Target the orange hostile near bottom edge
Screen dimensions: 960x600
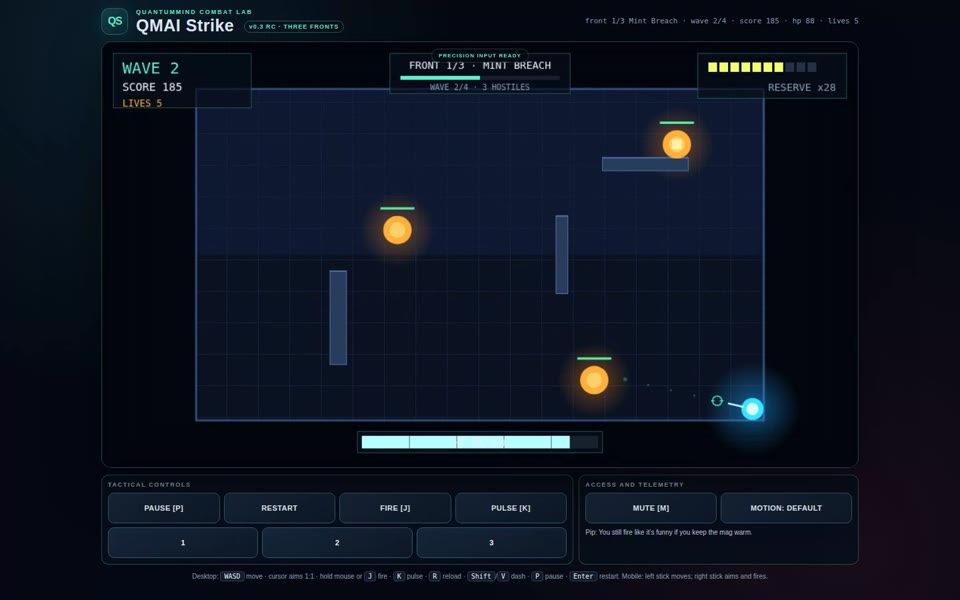(594, 380)
